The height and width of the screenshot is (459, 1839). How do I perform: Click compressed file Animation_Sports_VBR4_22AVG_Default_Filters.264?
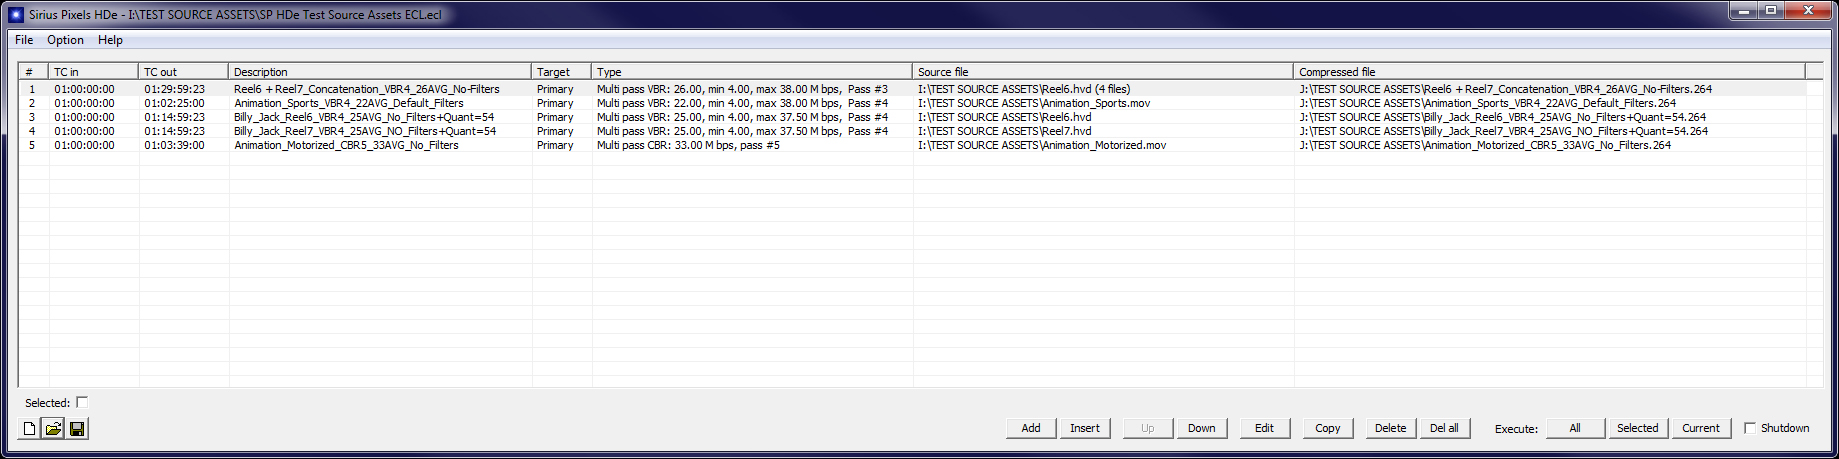tap(1488, 103)
